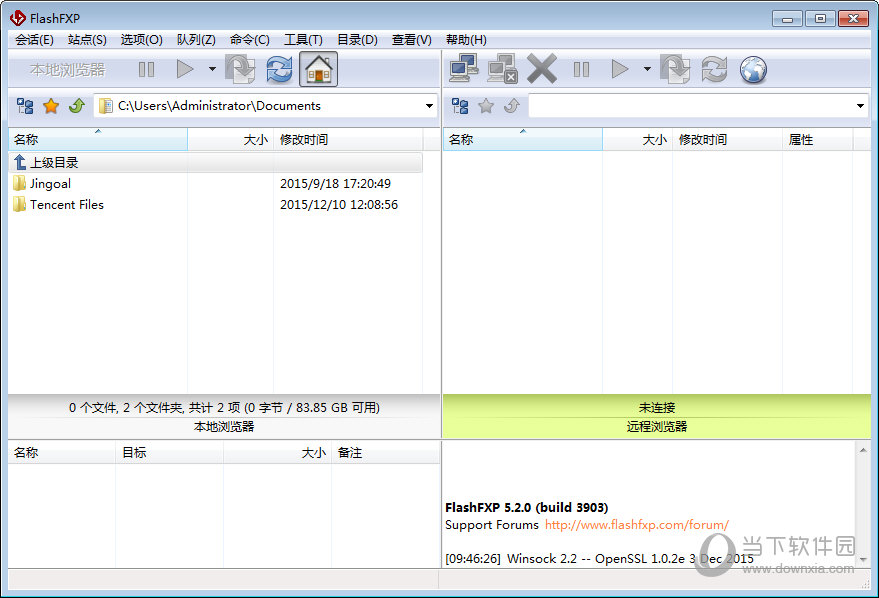The image size is (879, 598).
Task: Open the 工具(T) menu
Action: pos(303,40)
